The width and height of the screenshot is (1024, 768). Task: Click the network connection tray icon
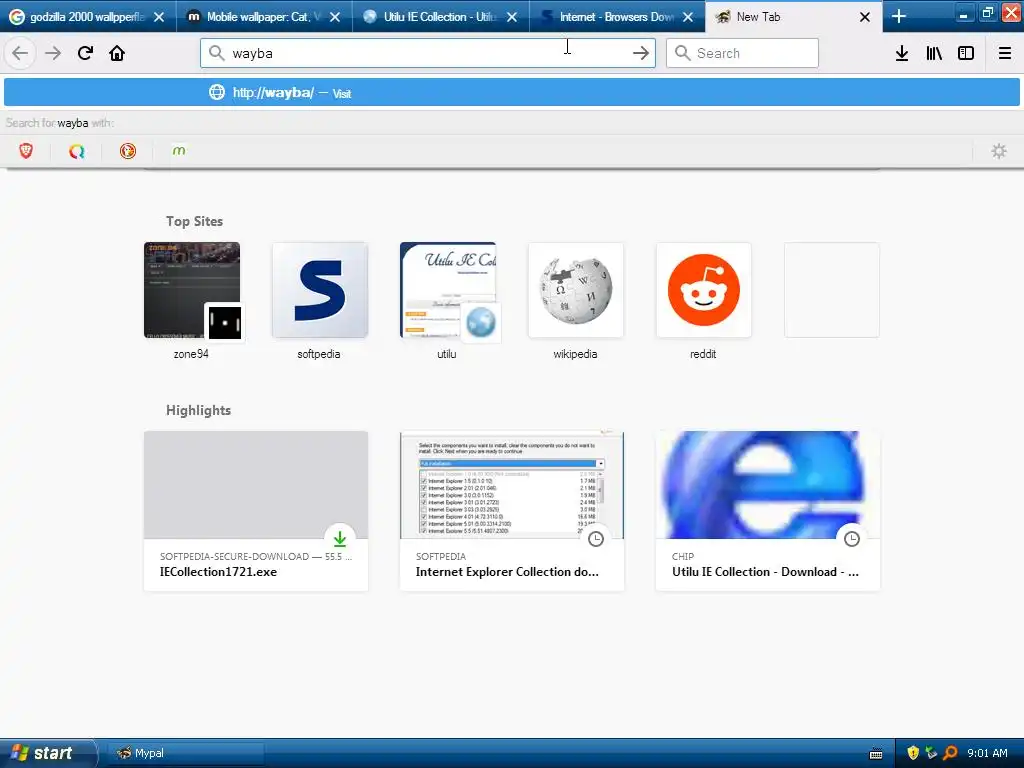(x=931, y=753)
